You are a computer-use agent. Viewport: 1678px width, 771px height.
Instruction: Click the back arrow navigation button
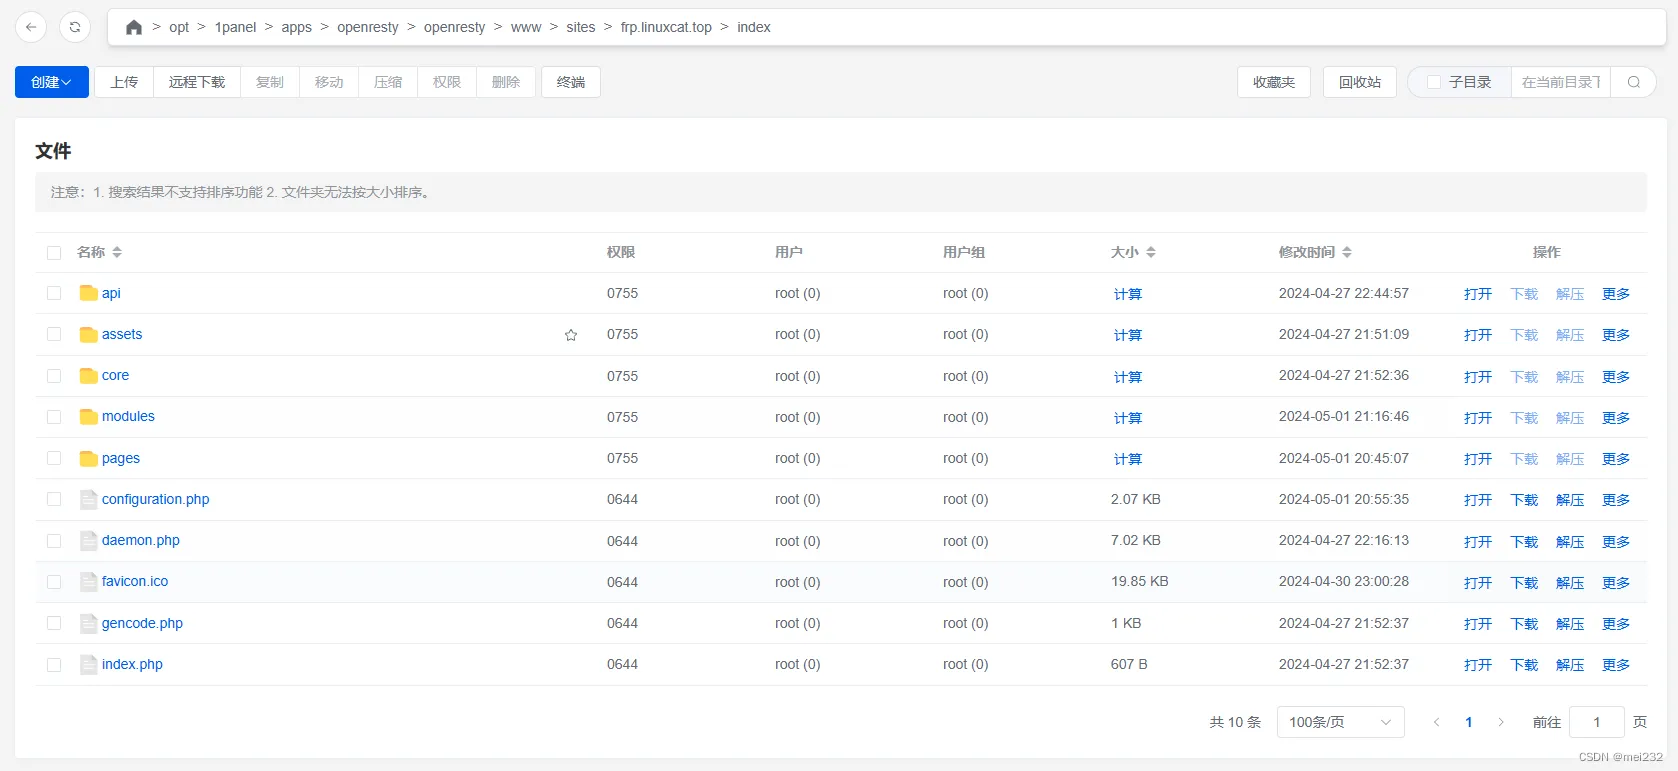click(31, 27)
